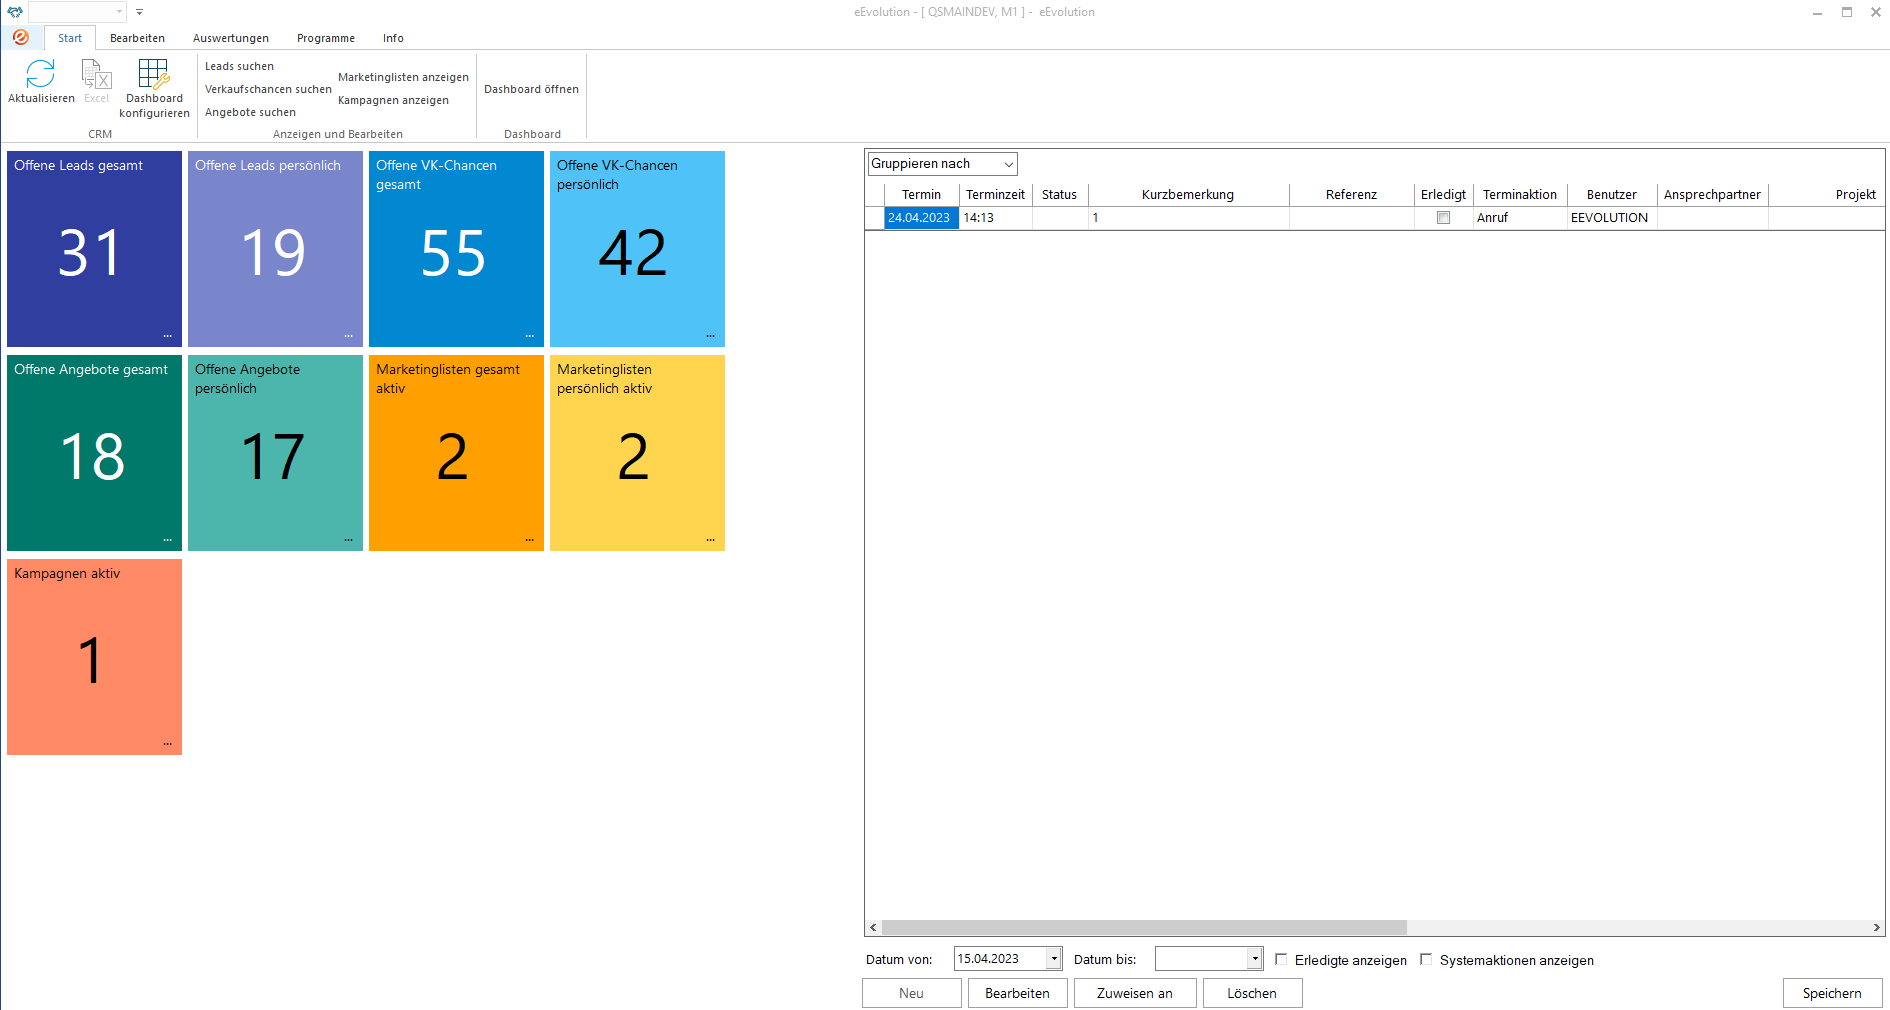Click the scroll right arrow of grid

(1877, 928)
